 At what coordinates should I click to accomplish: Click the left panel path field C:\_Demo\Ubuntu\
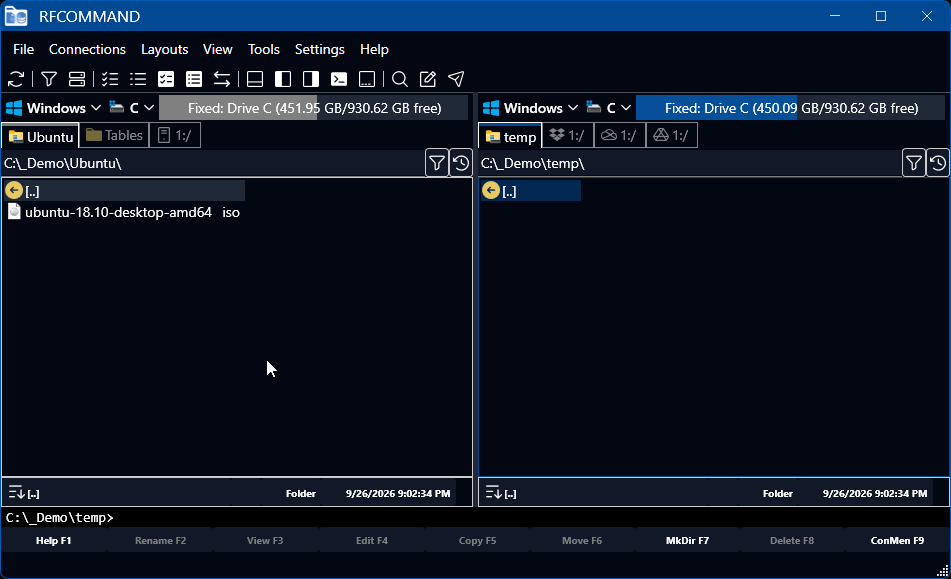pos(213,163)
